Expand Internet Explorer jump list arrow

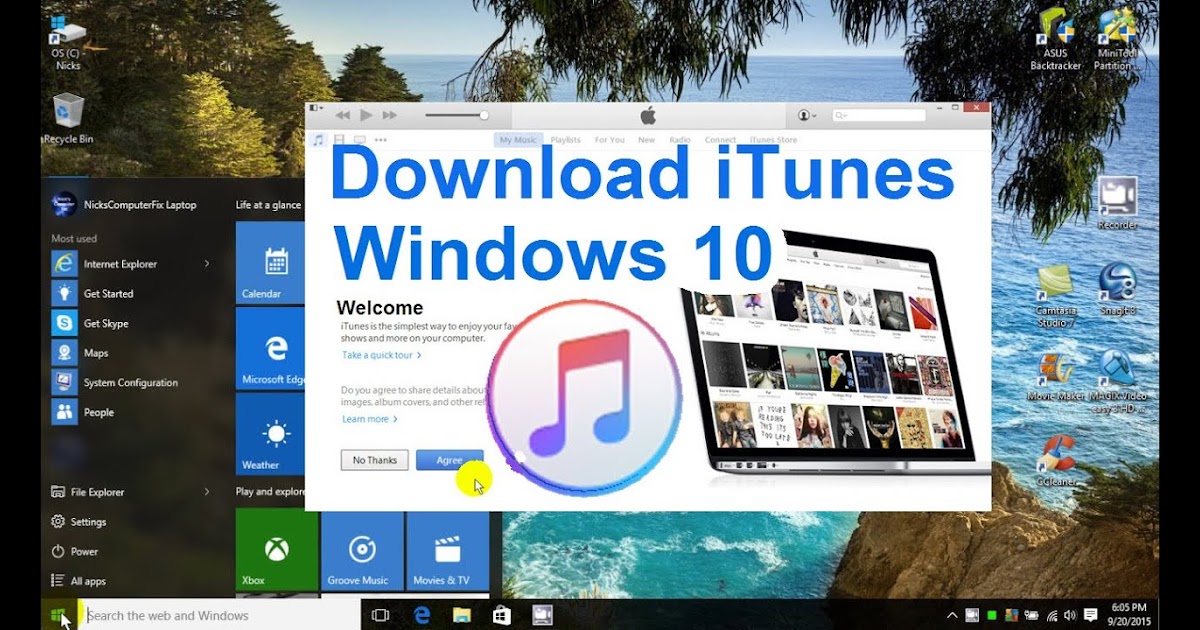coord(207,264)
